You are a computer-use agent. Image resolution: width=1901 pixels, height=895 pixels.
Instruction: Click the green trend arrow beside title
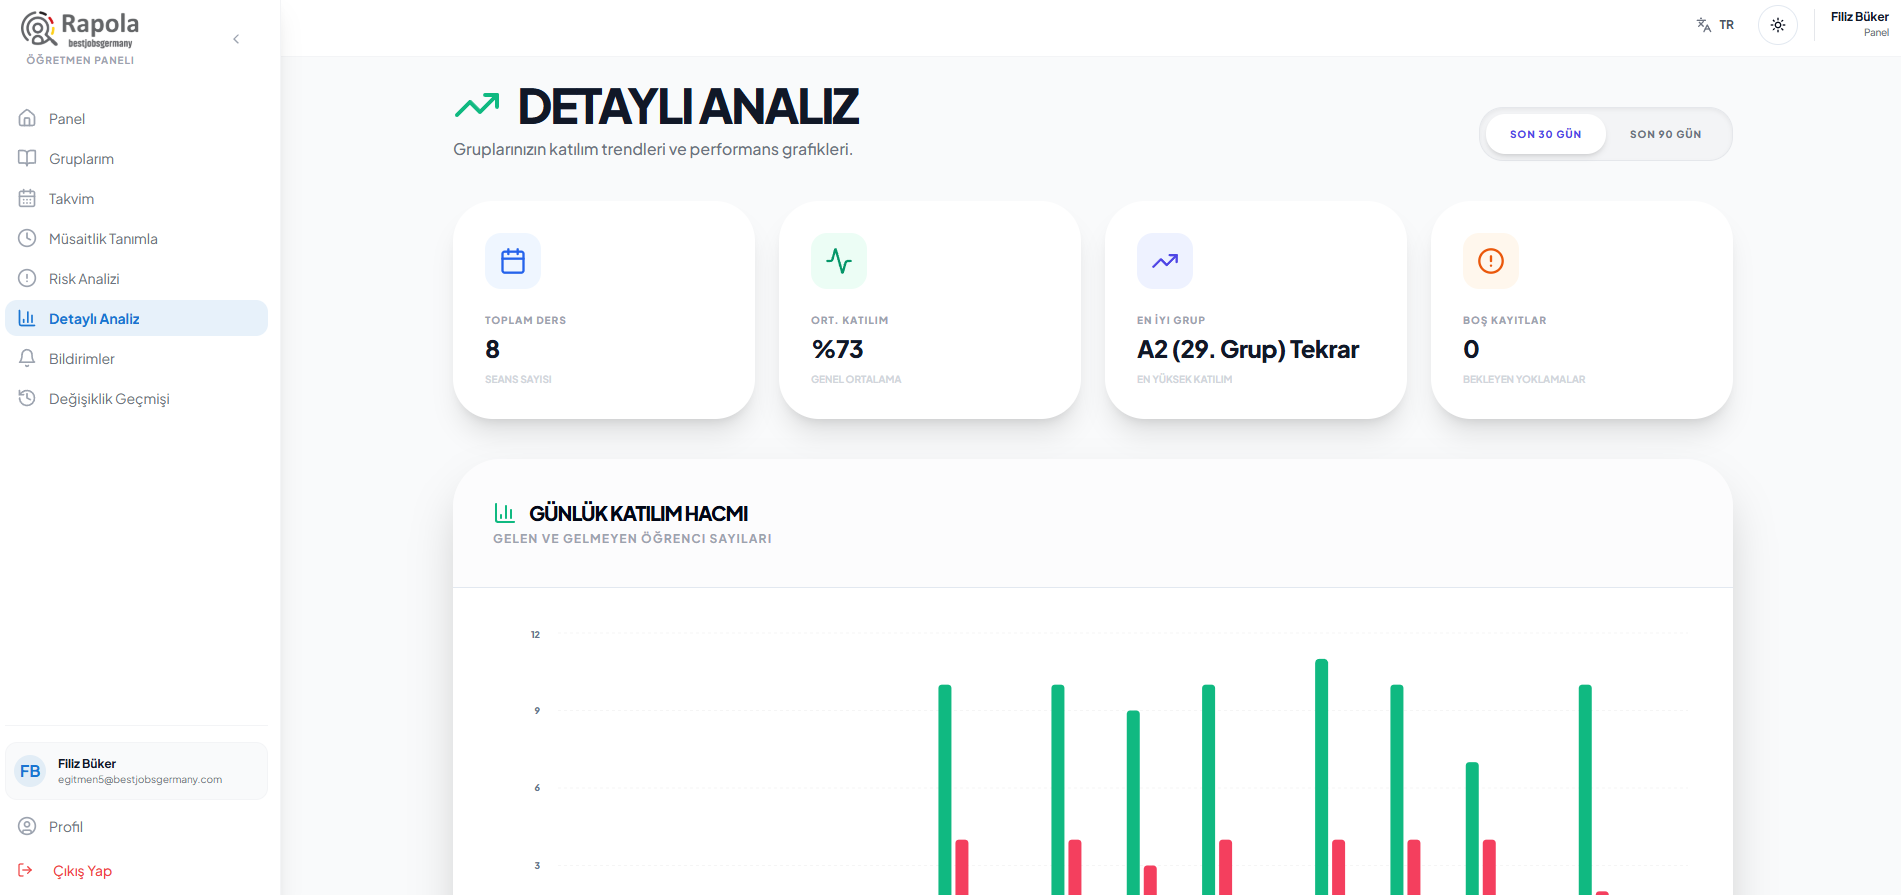(x=477, y=105)
